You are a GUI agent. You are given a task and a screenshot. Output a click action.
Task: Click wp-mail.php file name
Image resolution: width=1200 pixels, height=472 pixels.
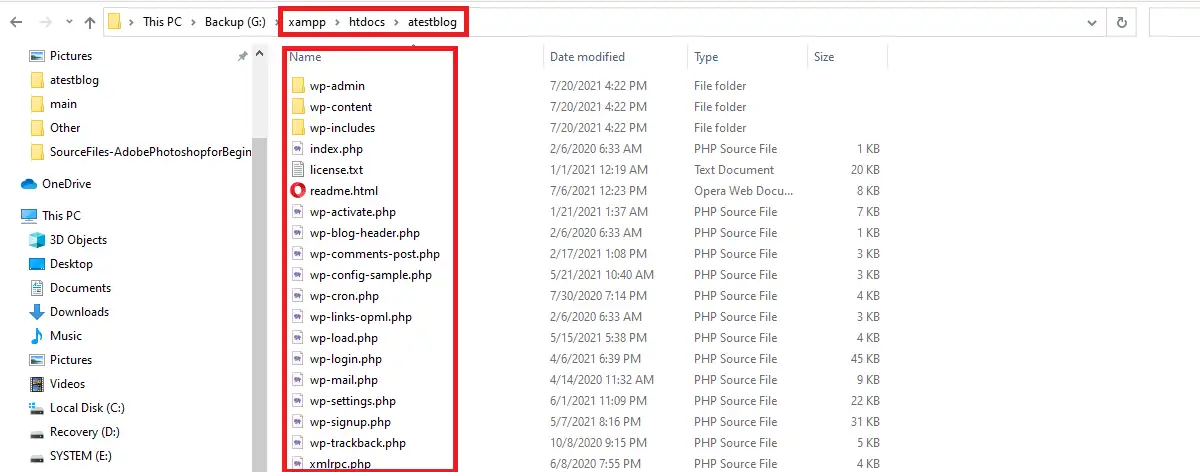coord(344,380)
